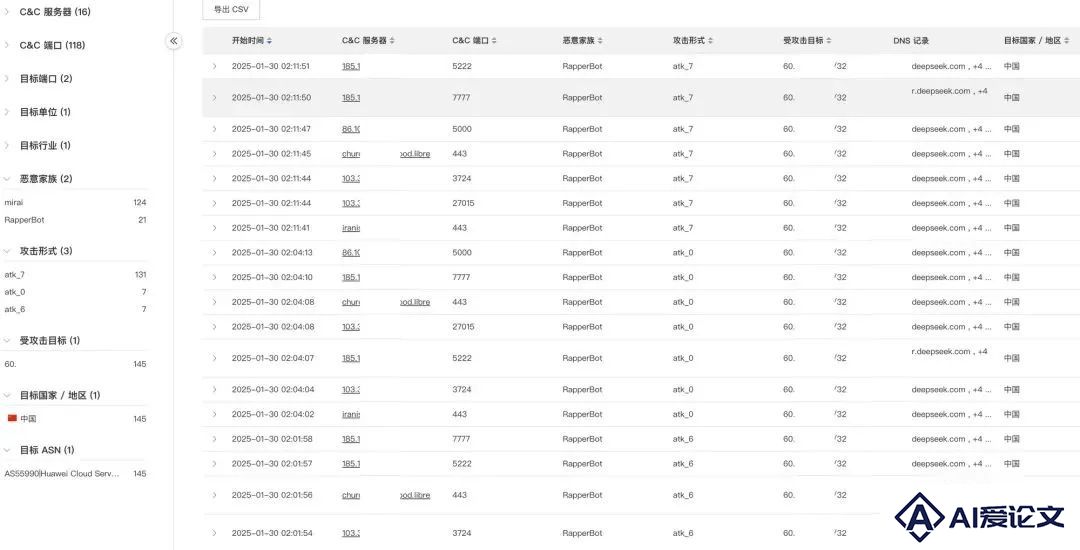Expand the row dated 2025-01-30 02:11:47
Viewport: 1080px width, 550px height.
215,129
